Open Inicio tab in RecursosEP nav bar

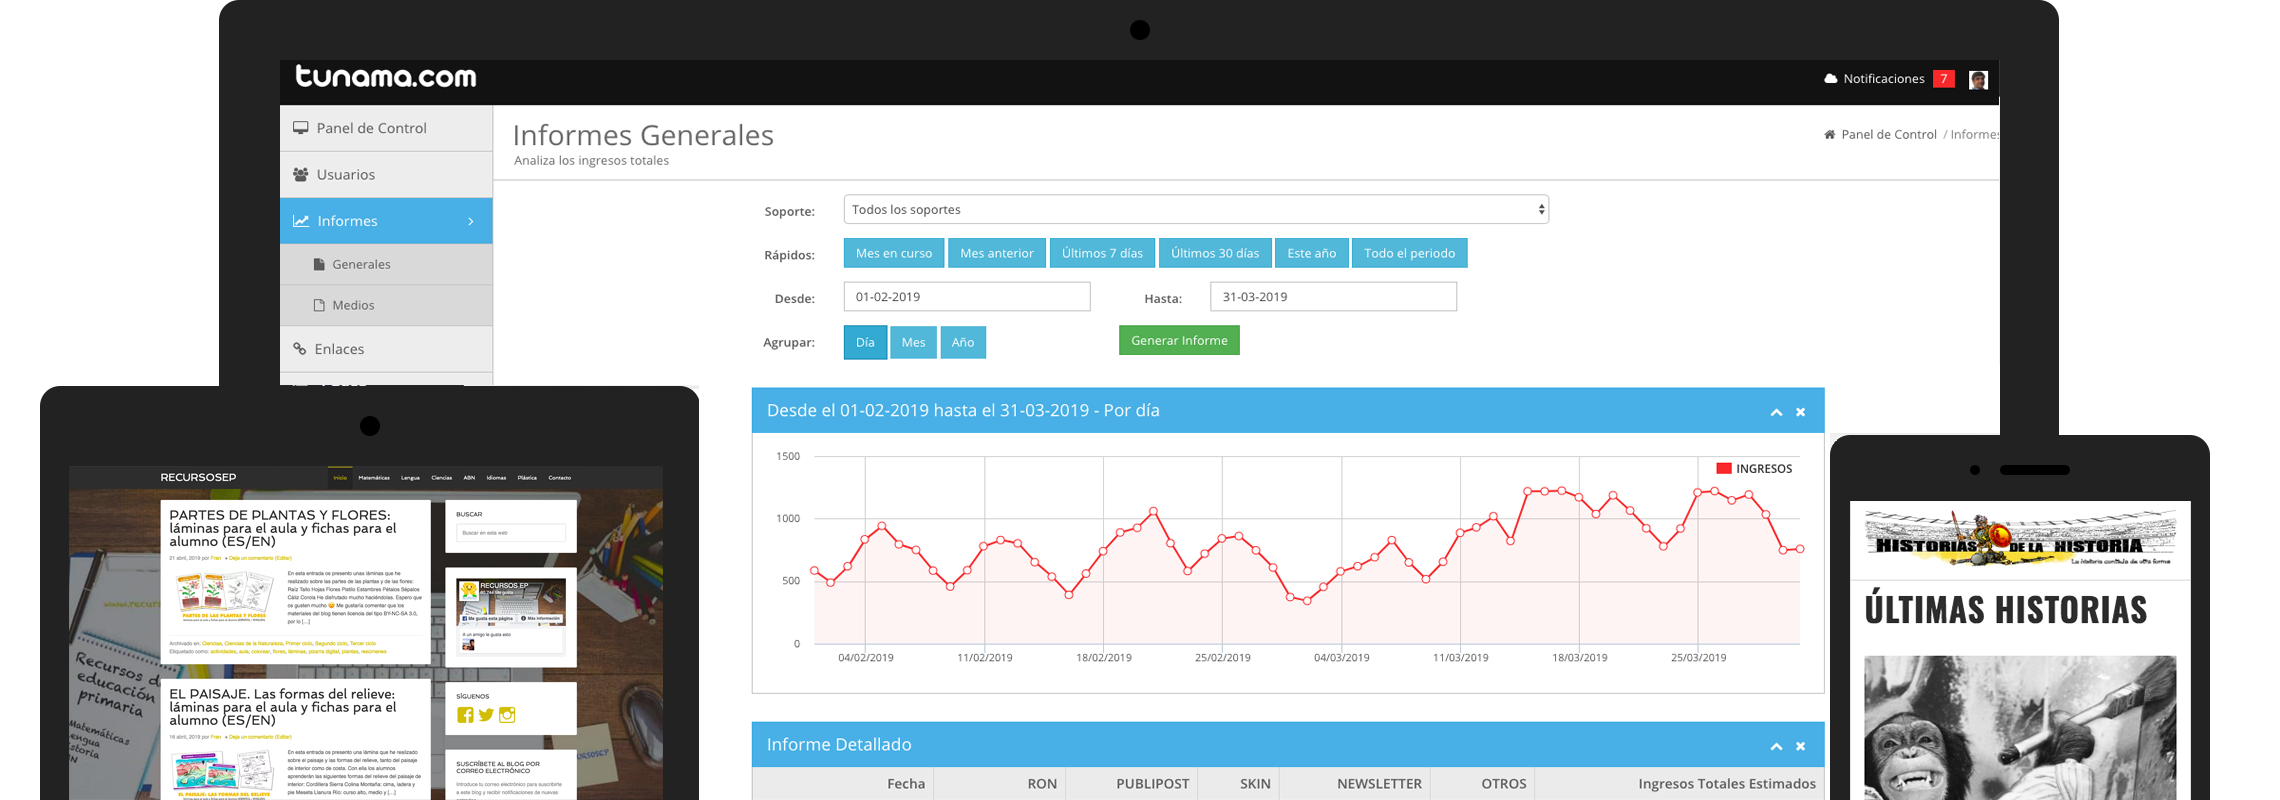click(340, 478)
